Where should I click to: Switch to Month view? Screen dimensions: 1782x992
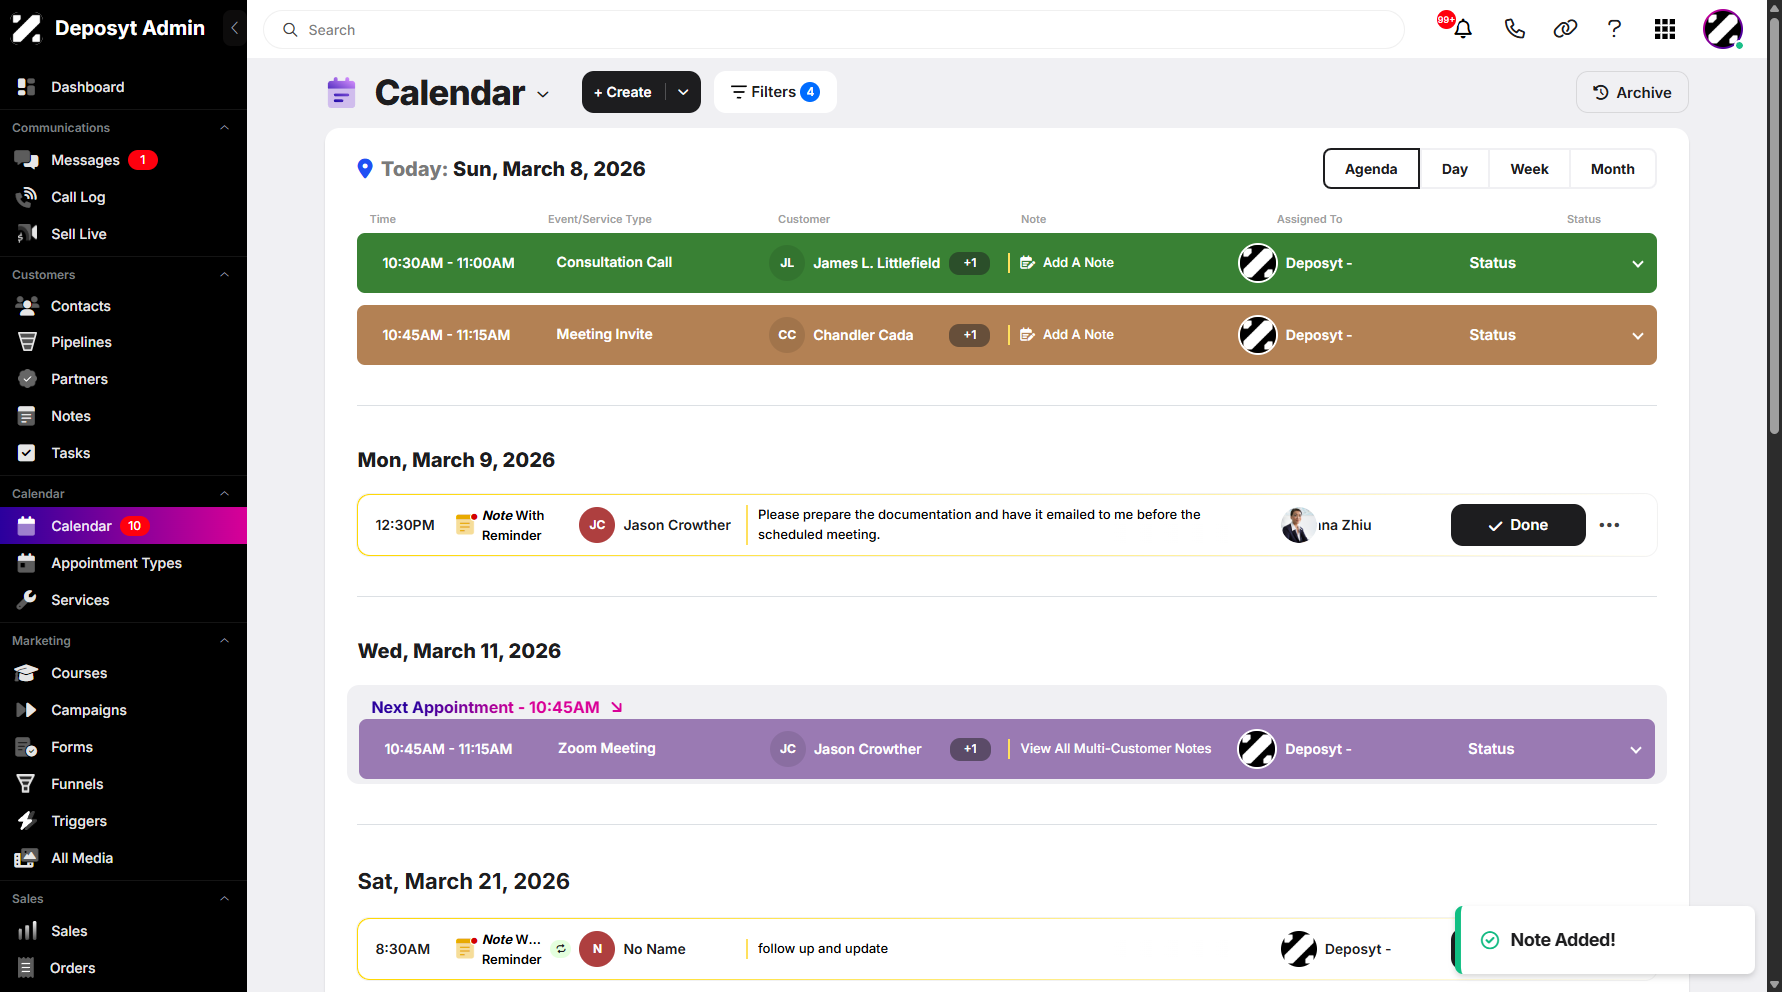(x=1613, y=169)
